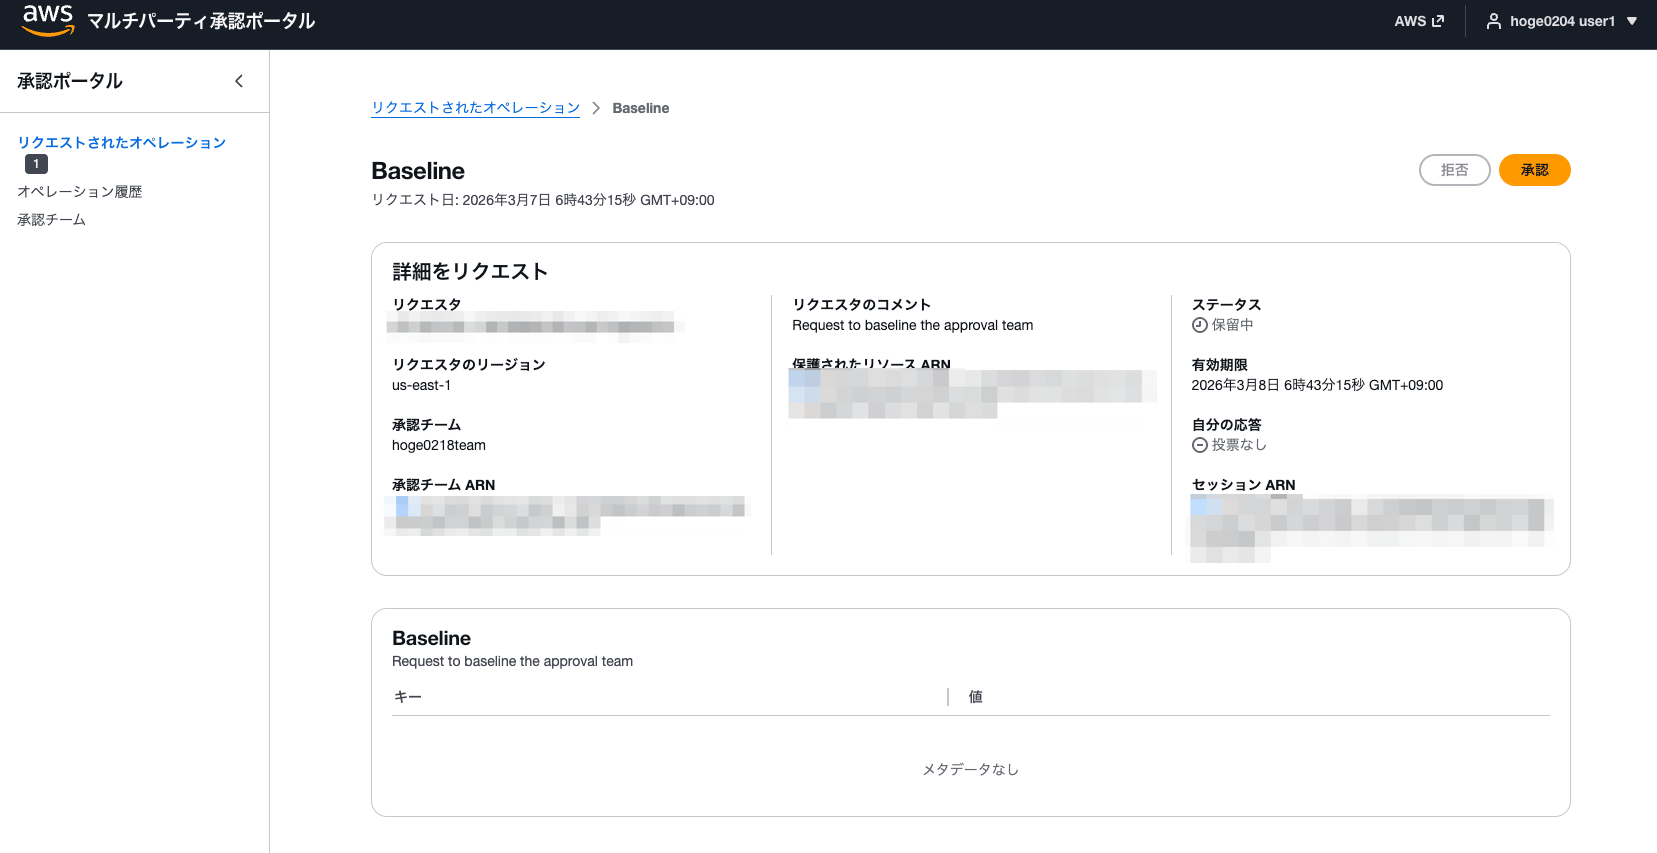Follow the リクエストされたオペレーション breadcrumb link
This screenshot has height=853, width=1657.
tap(475, 108)
